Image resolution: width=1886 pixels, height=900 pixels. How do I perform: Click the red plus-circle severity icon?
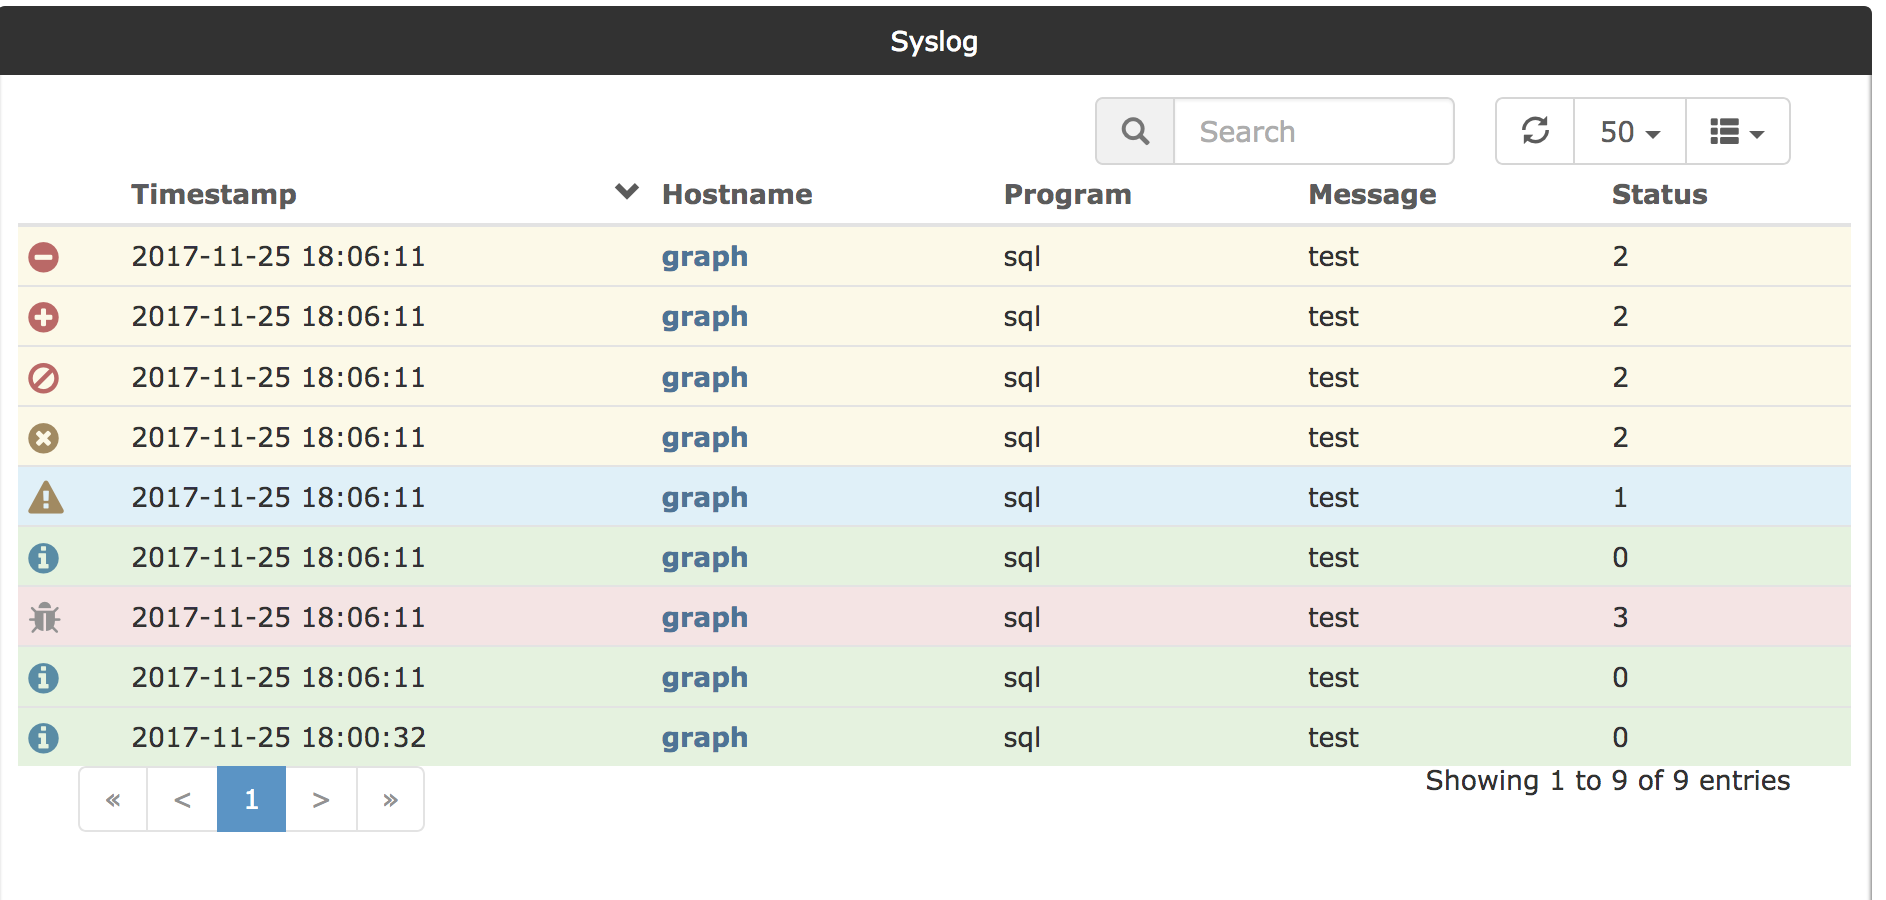click(x=43, y=317)
